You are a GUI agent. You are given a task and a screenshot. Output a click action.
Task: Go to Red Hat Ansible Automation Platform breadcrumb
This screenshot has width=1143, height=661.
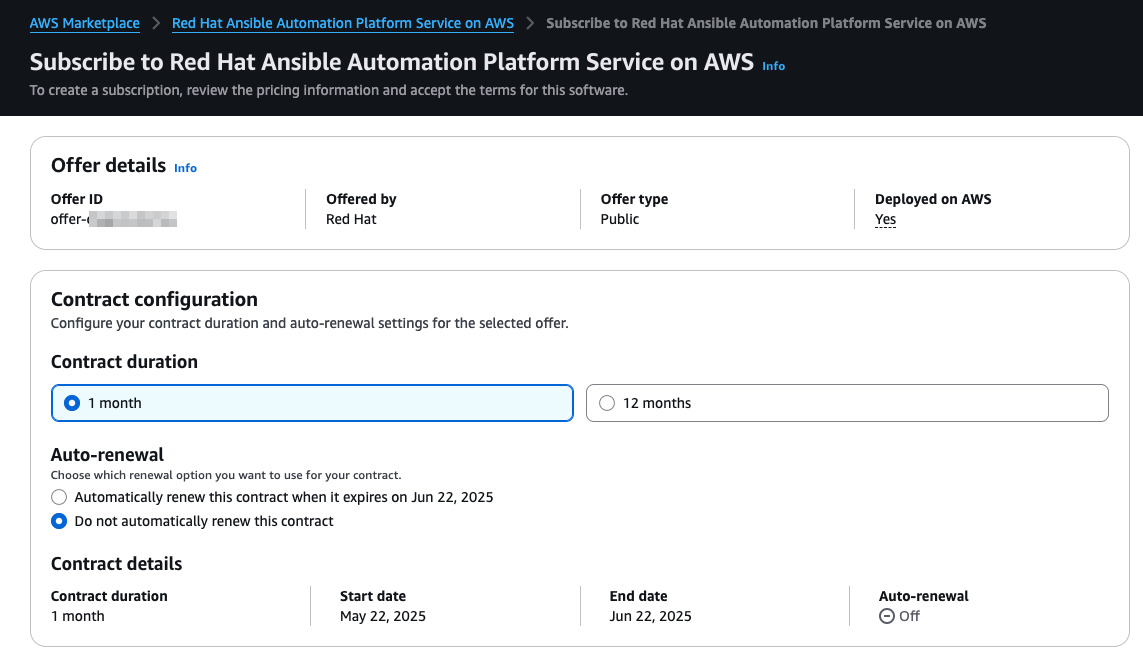click(343, 23)
